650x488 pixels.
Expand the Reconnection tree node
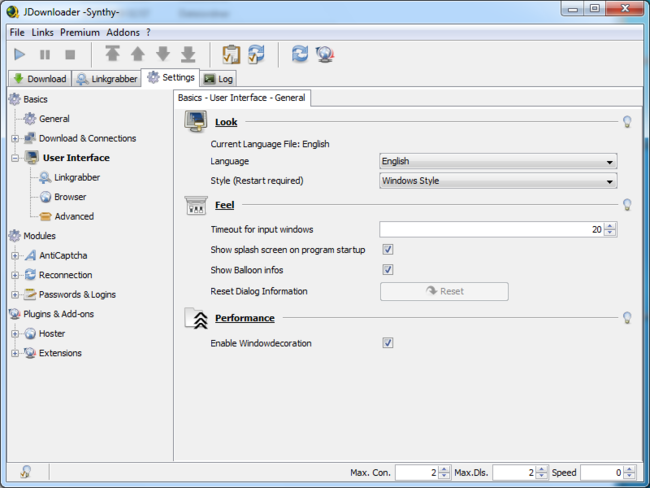15,275
